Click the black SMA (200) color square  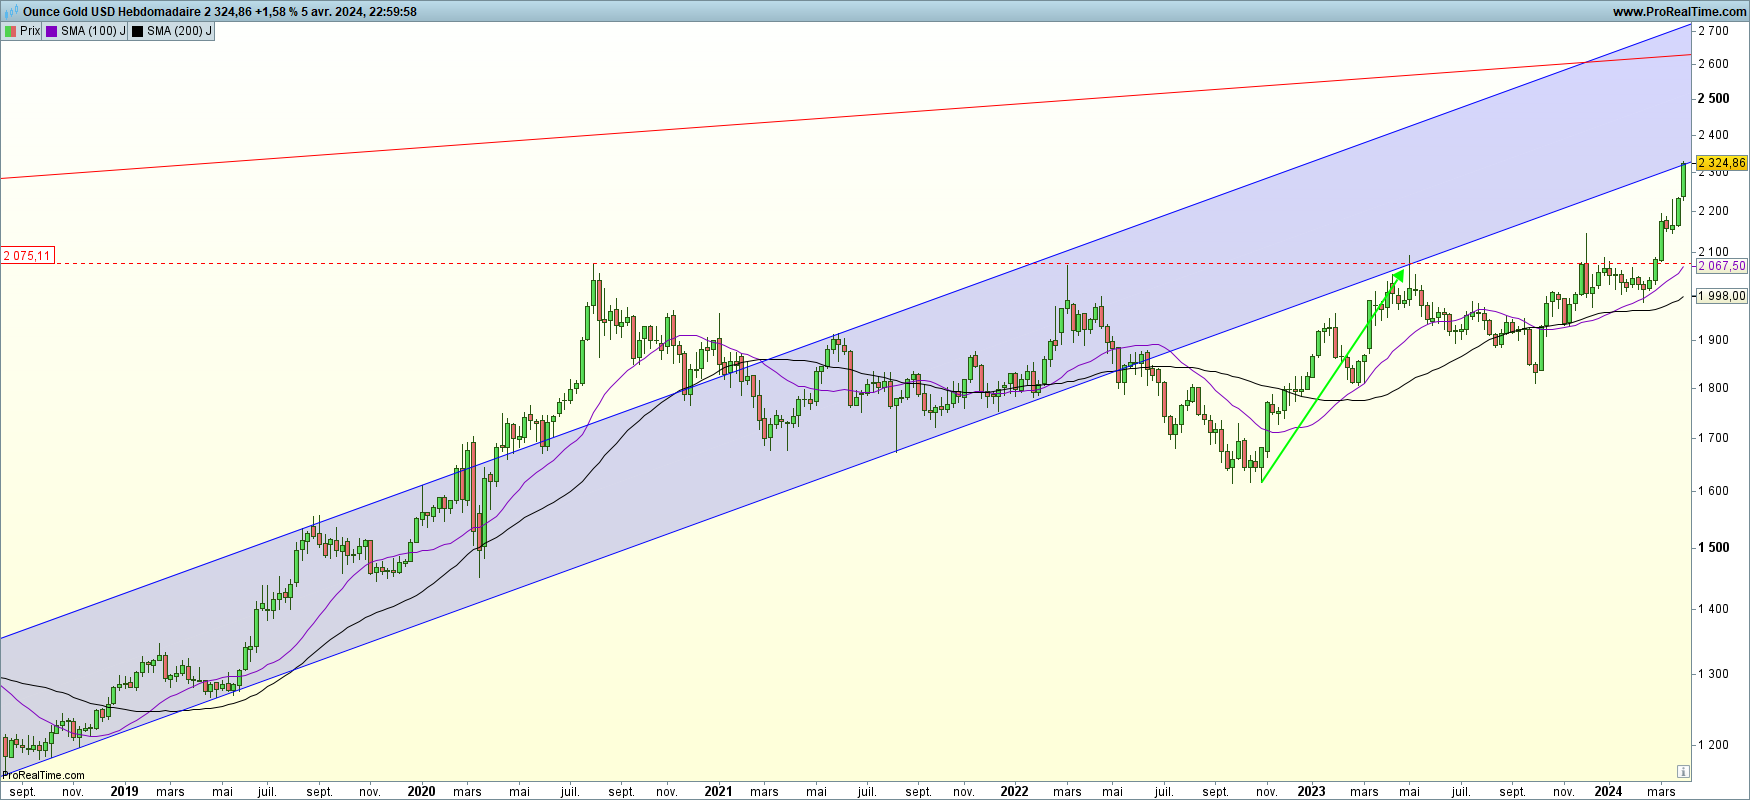(x=138, y=31)
